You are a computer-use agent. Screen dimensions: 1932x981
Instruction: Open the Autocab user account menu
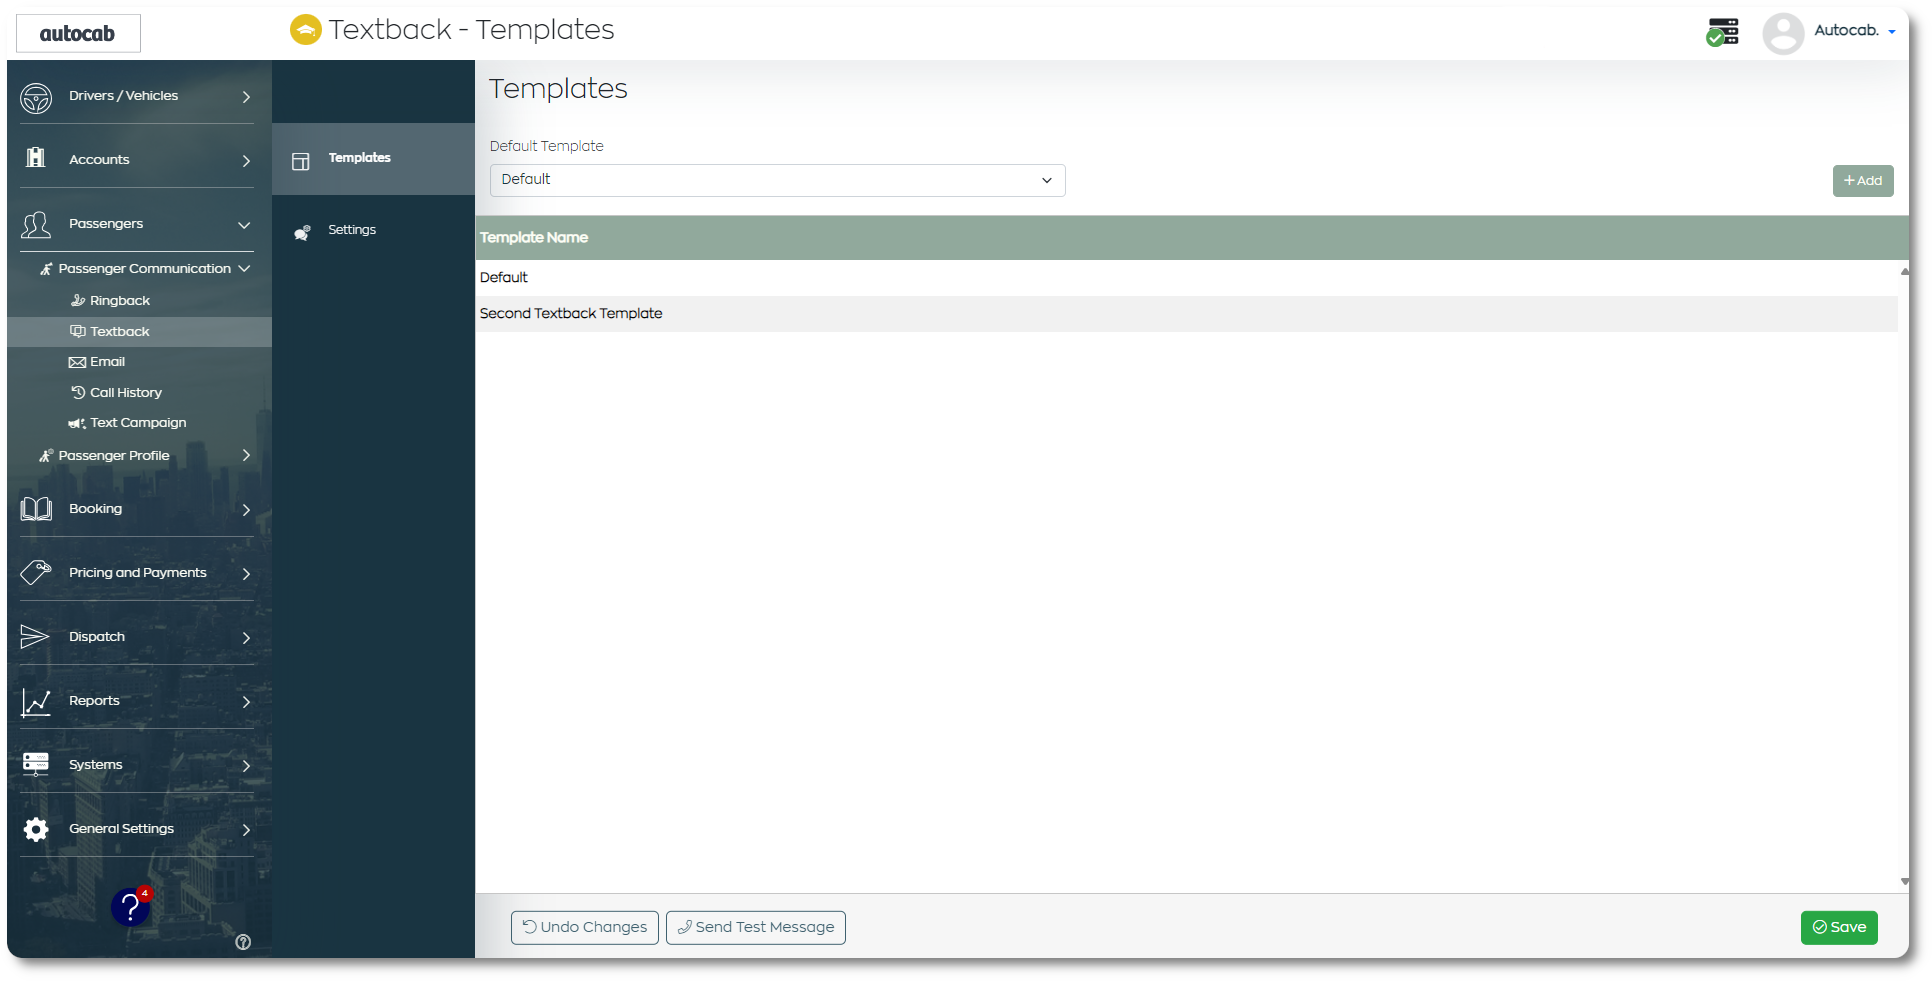tap(1830, 32)
